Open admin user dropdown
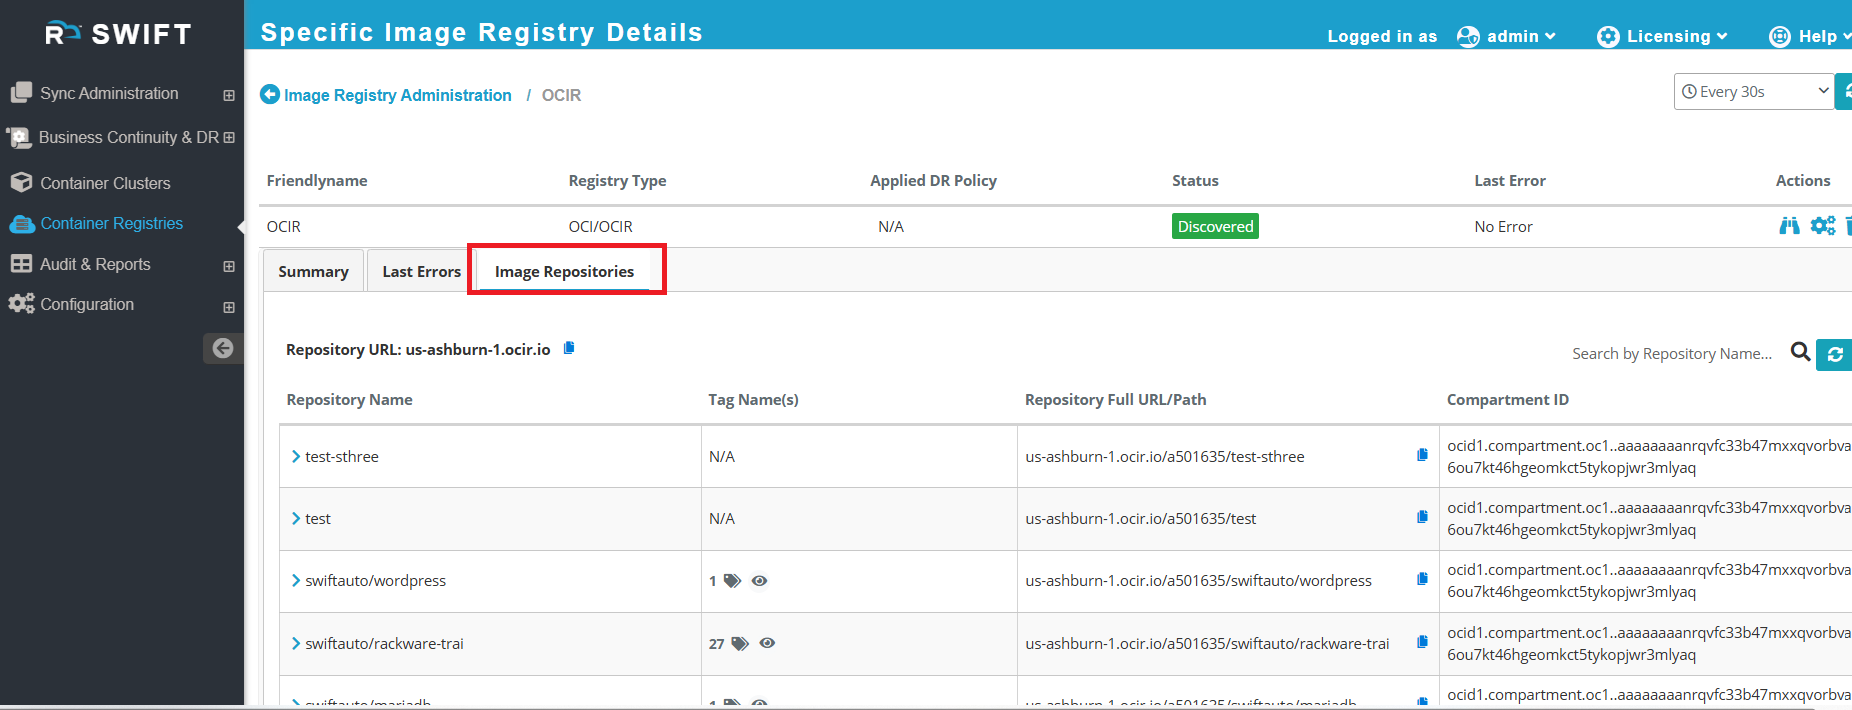The width and height of the screenshot is (1852, 710). [x=1520, y=36]
